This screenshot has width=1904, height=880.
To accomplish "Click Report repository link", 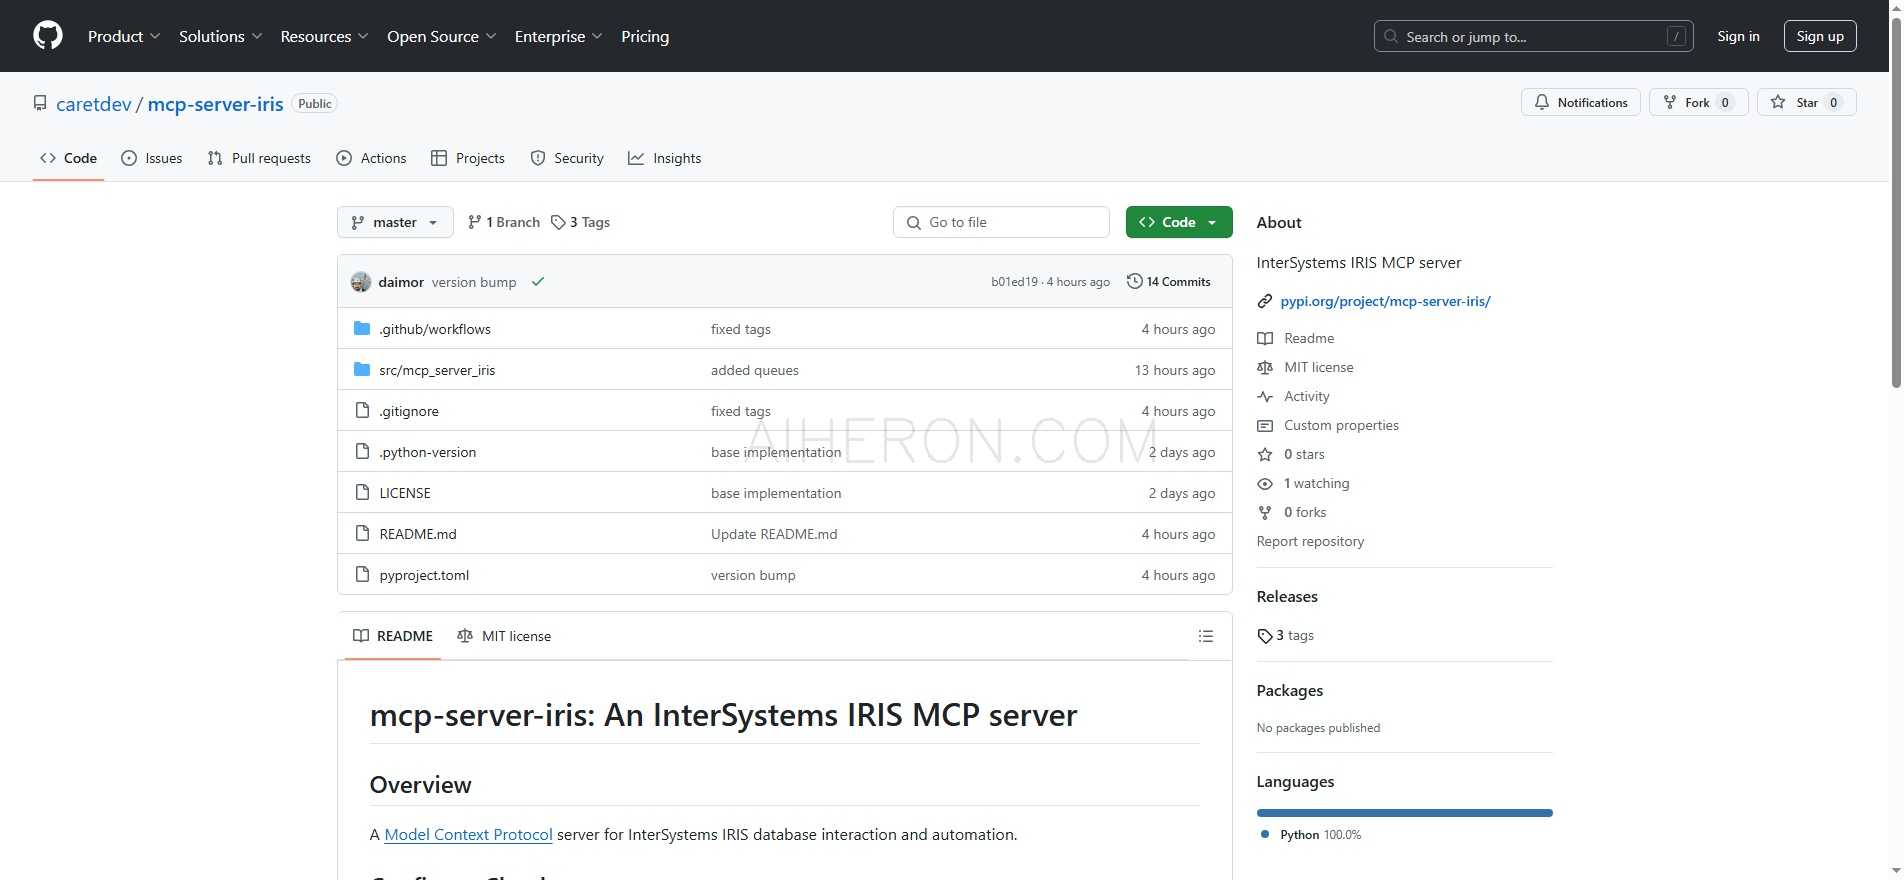I will [x=1310, y=541].
